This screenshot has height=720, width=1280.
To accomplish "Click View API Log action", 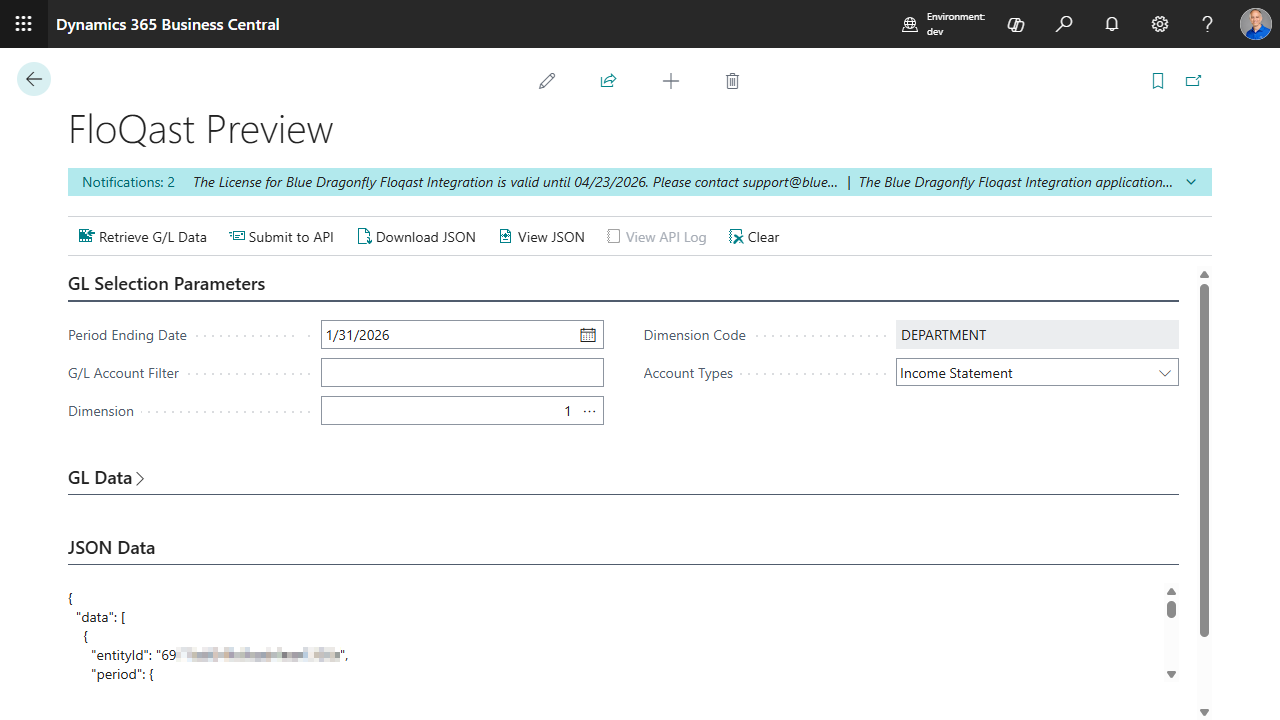I will click(657, 237).
